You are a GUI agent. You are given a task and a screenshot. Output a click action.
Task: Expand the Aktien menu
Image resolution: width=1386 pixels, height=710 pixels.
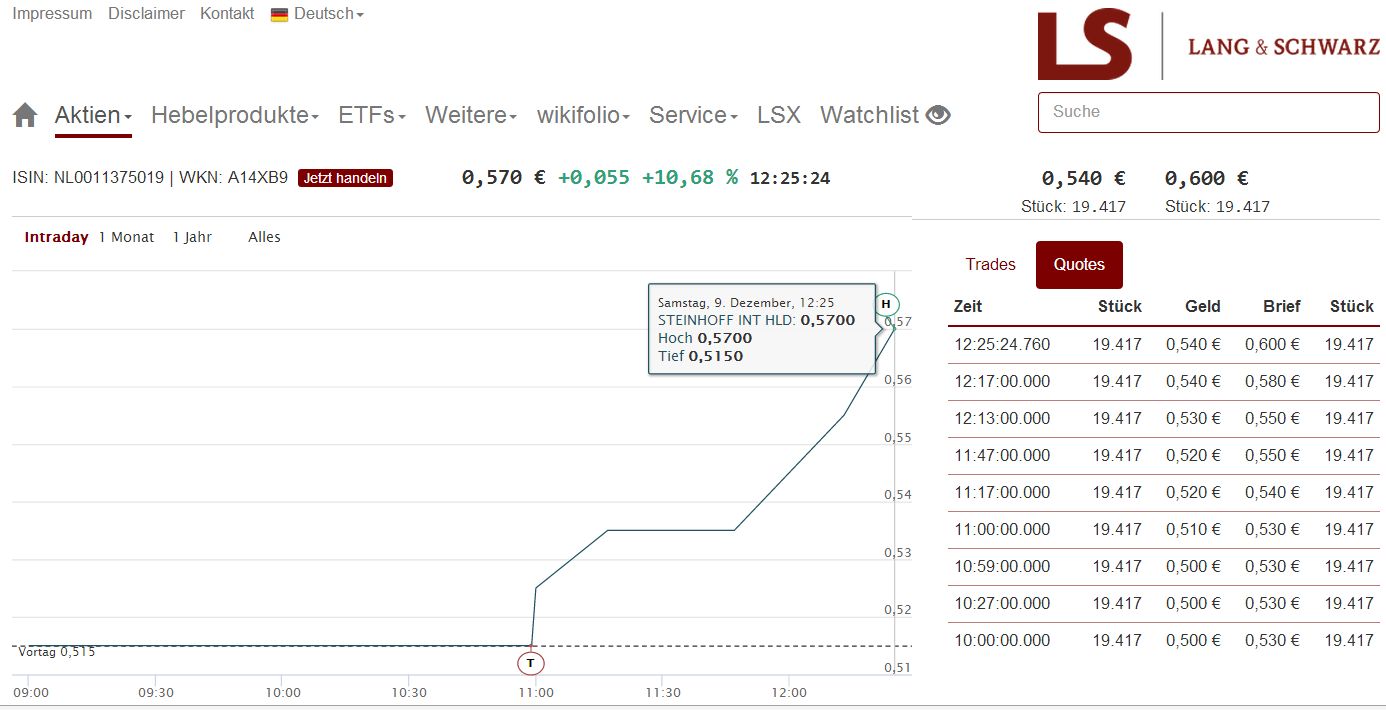tap(93, 116)
